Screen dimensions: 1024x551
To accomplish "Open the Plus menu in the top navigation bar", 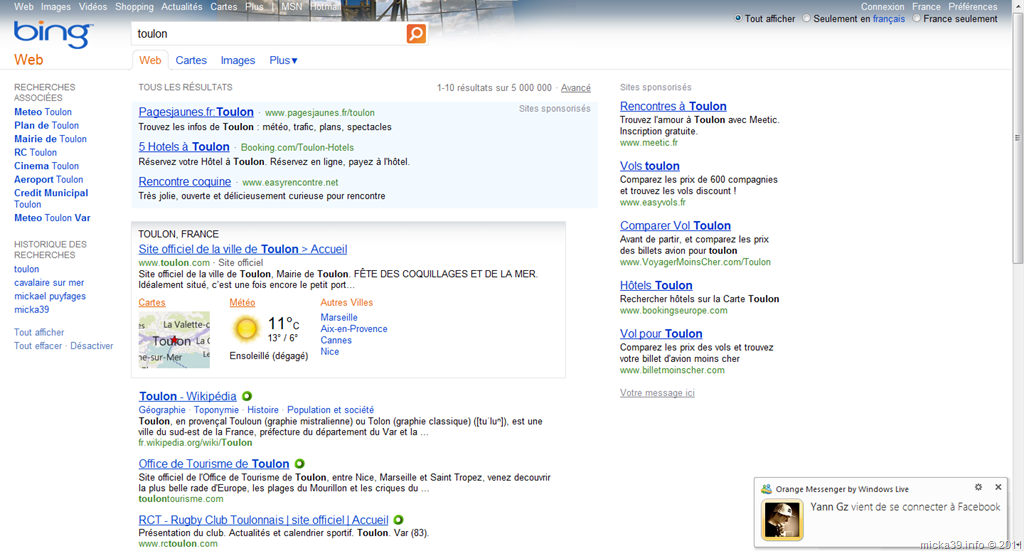I will 254,7.
